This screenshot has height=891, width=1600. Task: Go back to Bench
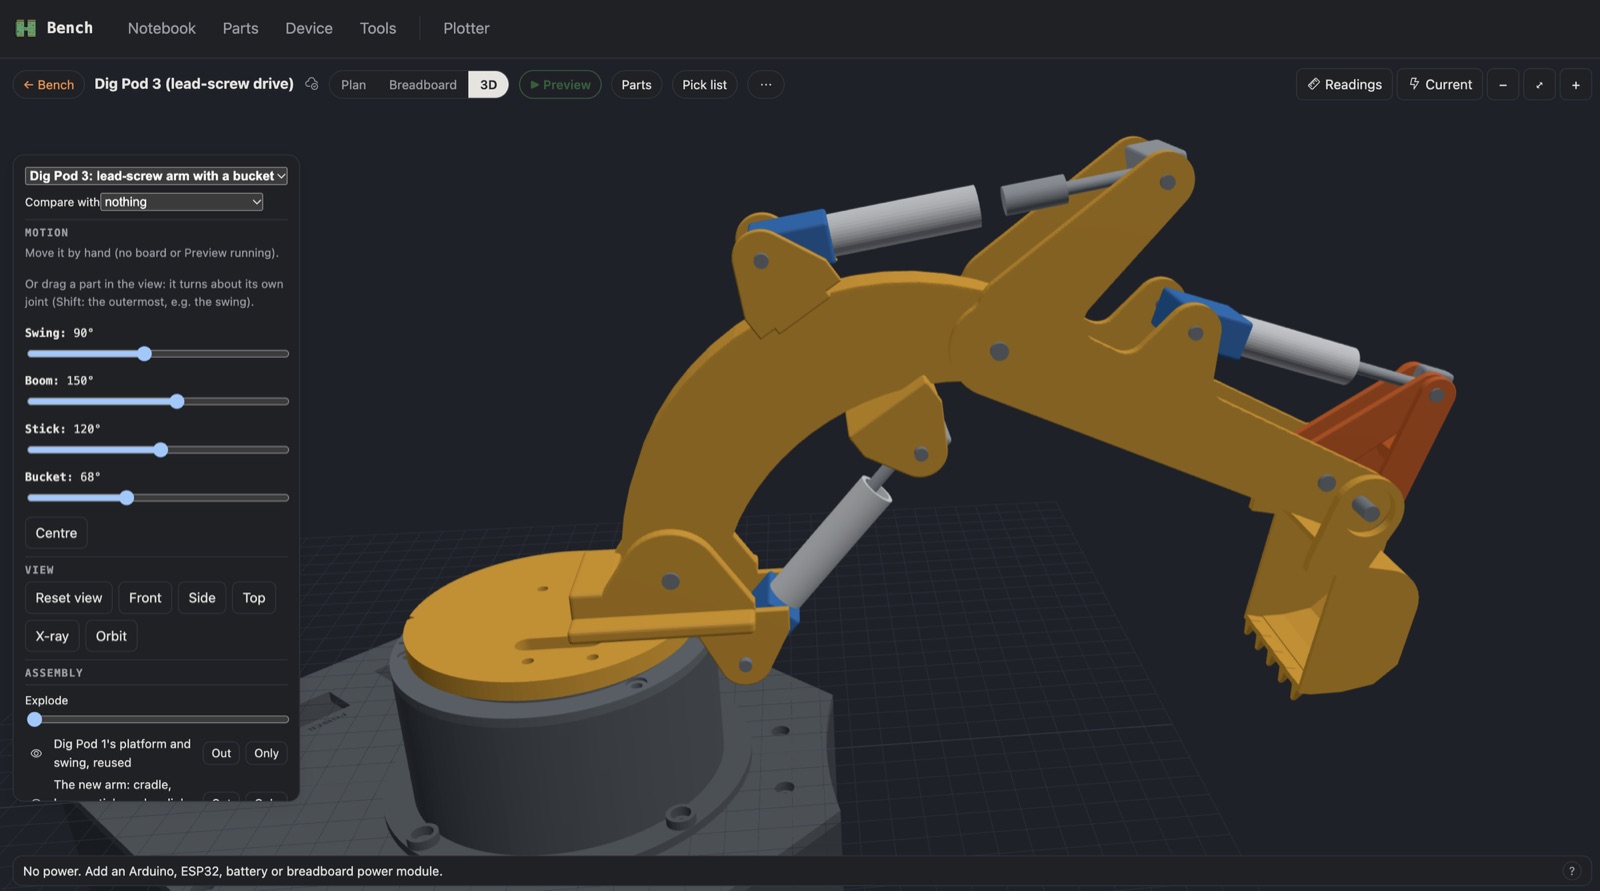pos(48,85)
